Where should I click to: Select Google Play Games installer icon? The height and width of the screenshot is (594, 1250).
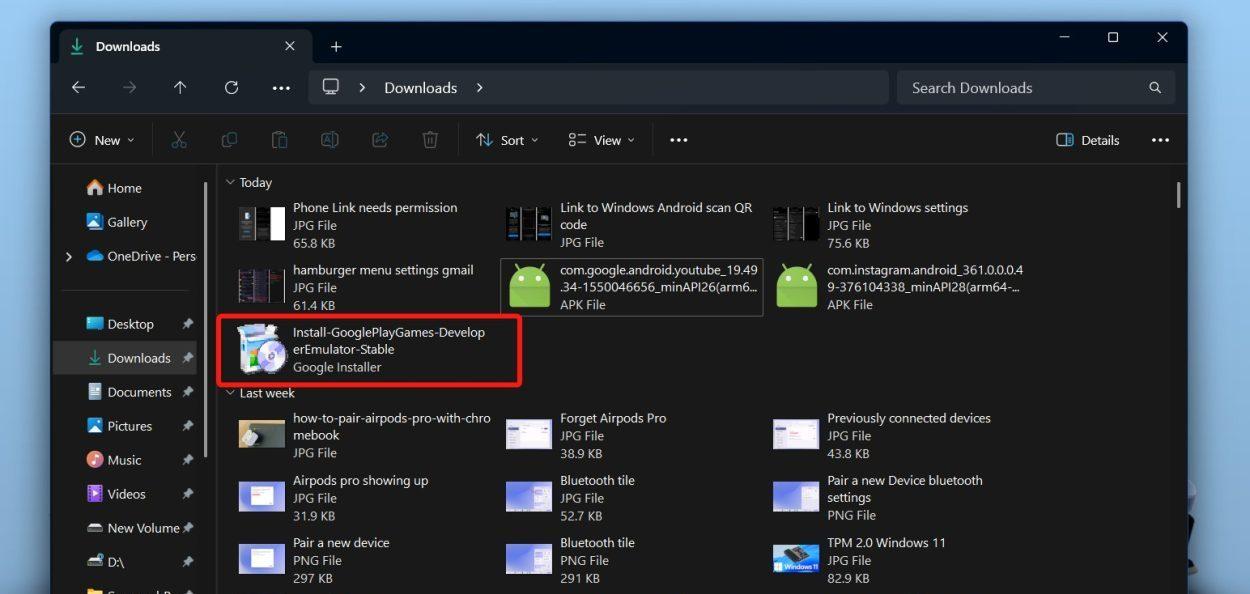pyautogui.click(x=262, y=349)
